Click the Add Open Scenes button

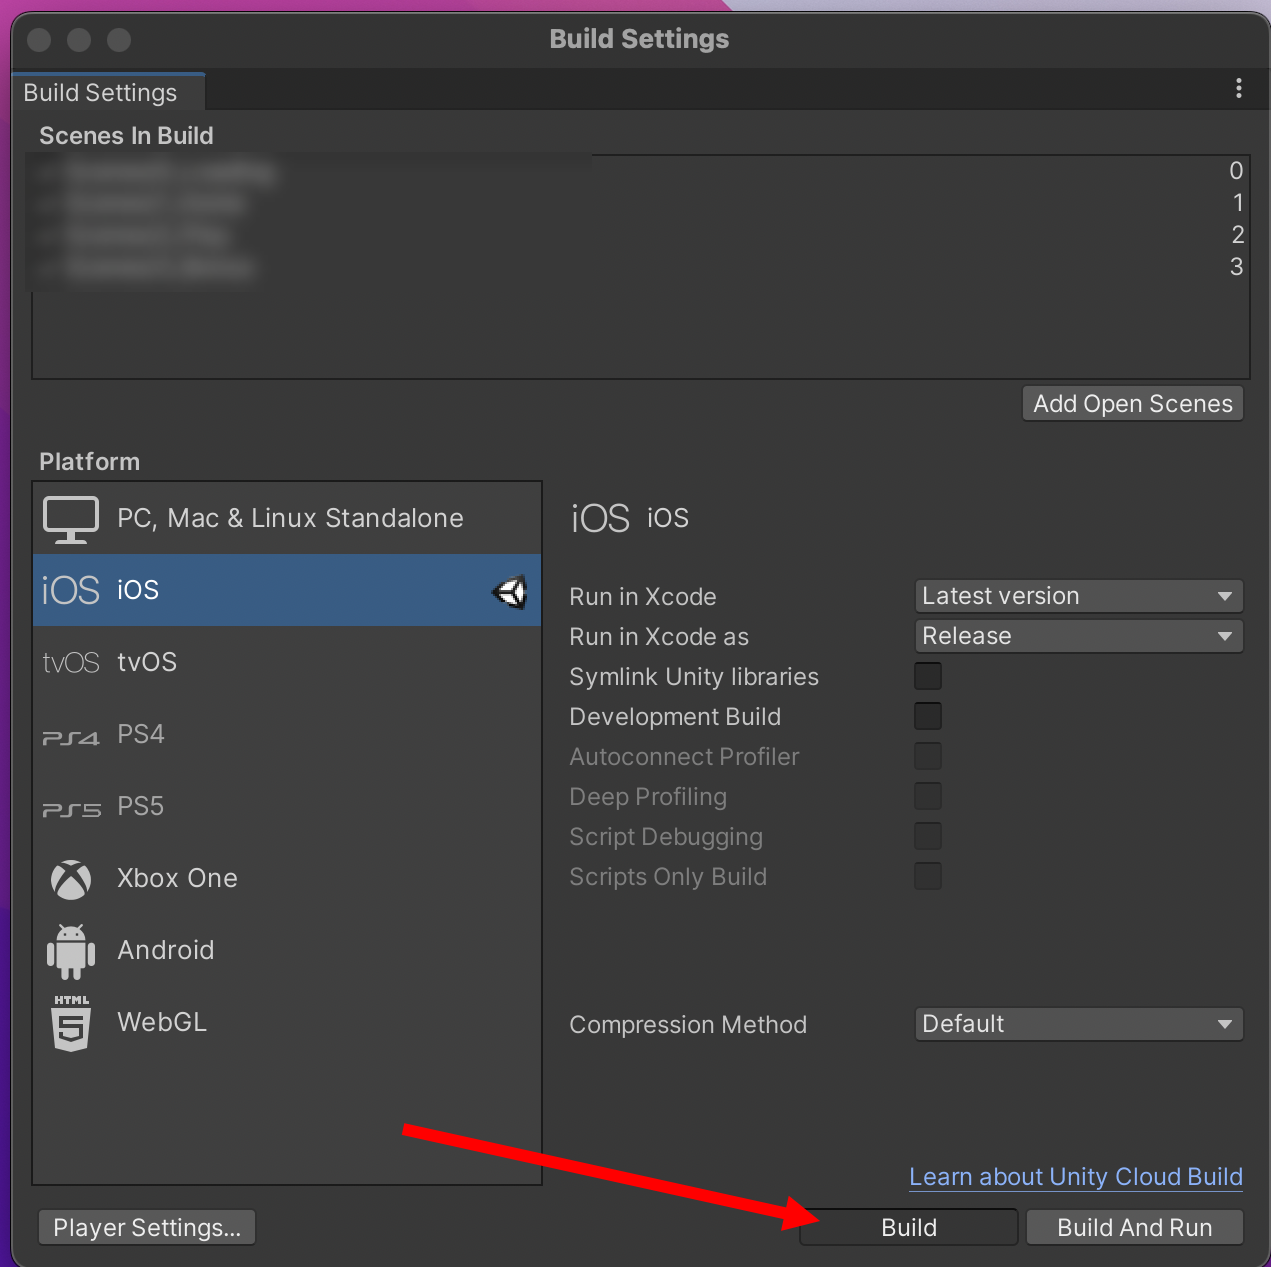[1133, 404]
